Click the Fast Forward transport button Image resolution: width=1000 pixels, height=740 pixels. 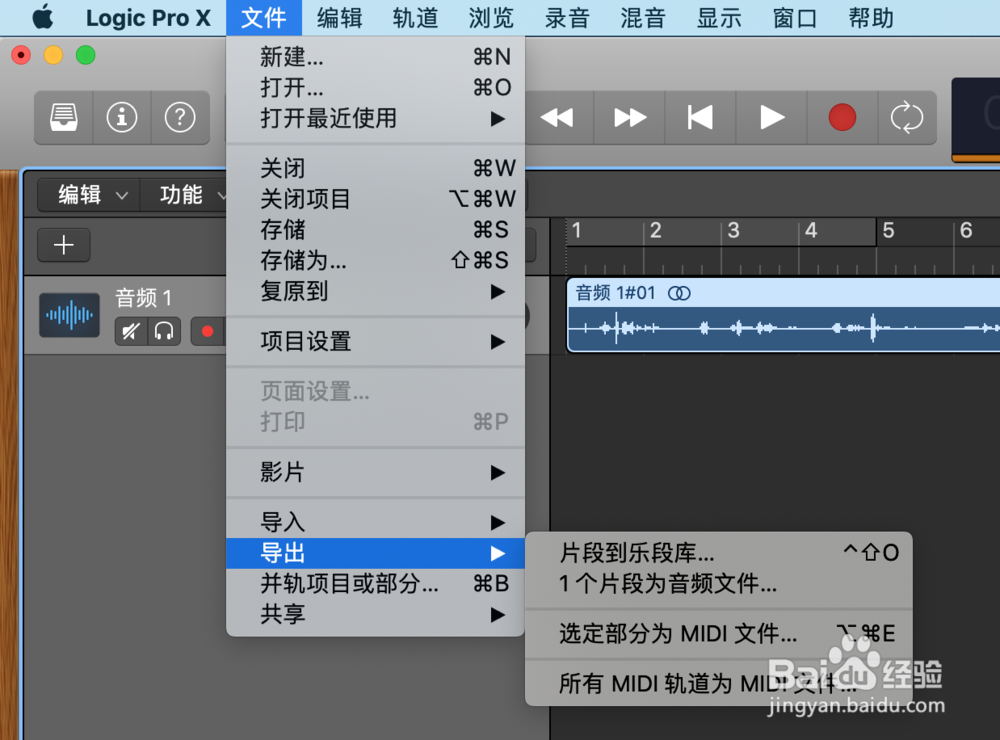tap(629, 117)
